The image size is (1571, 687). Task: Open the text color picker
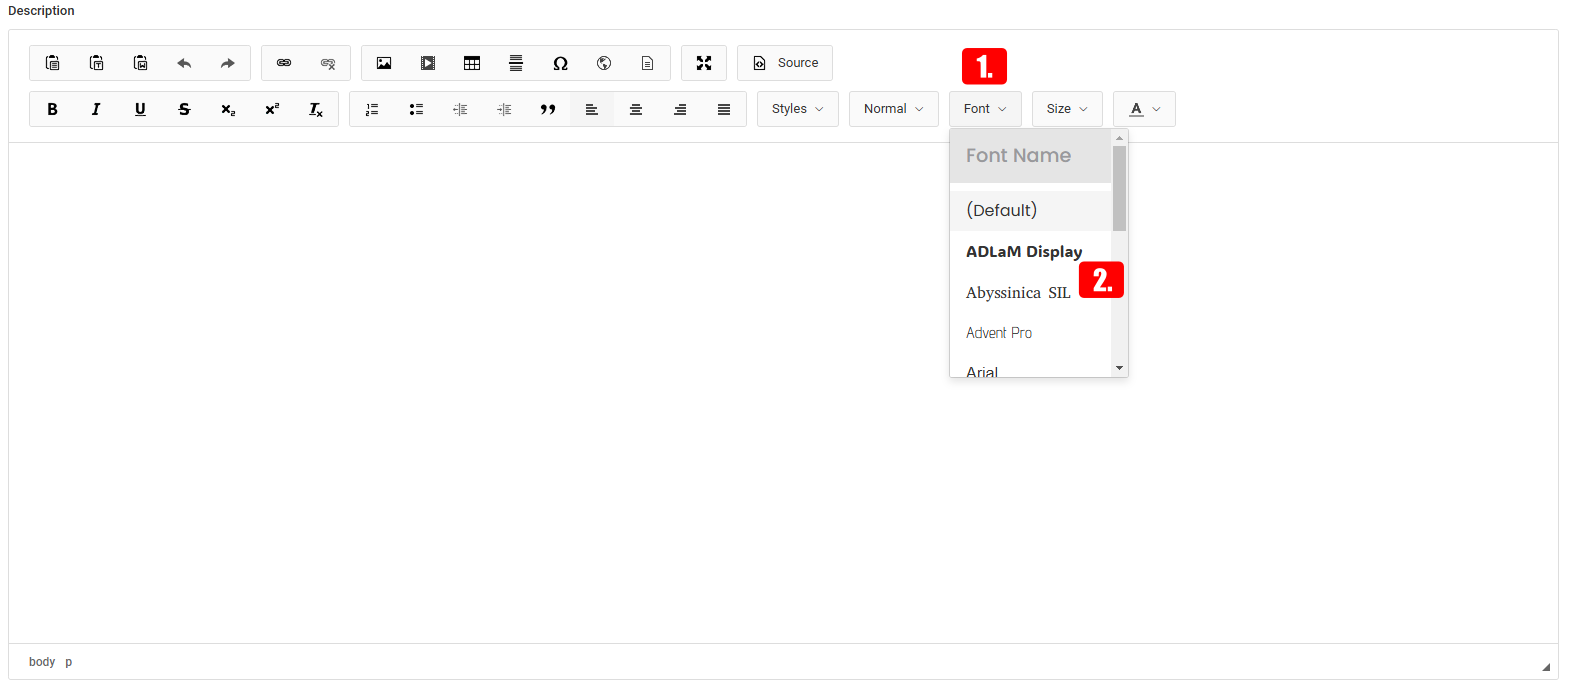click(x=1144, y=109)
